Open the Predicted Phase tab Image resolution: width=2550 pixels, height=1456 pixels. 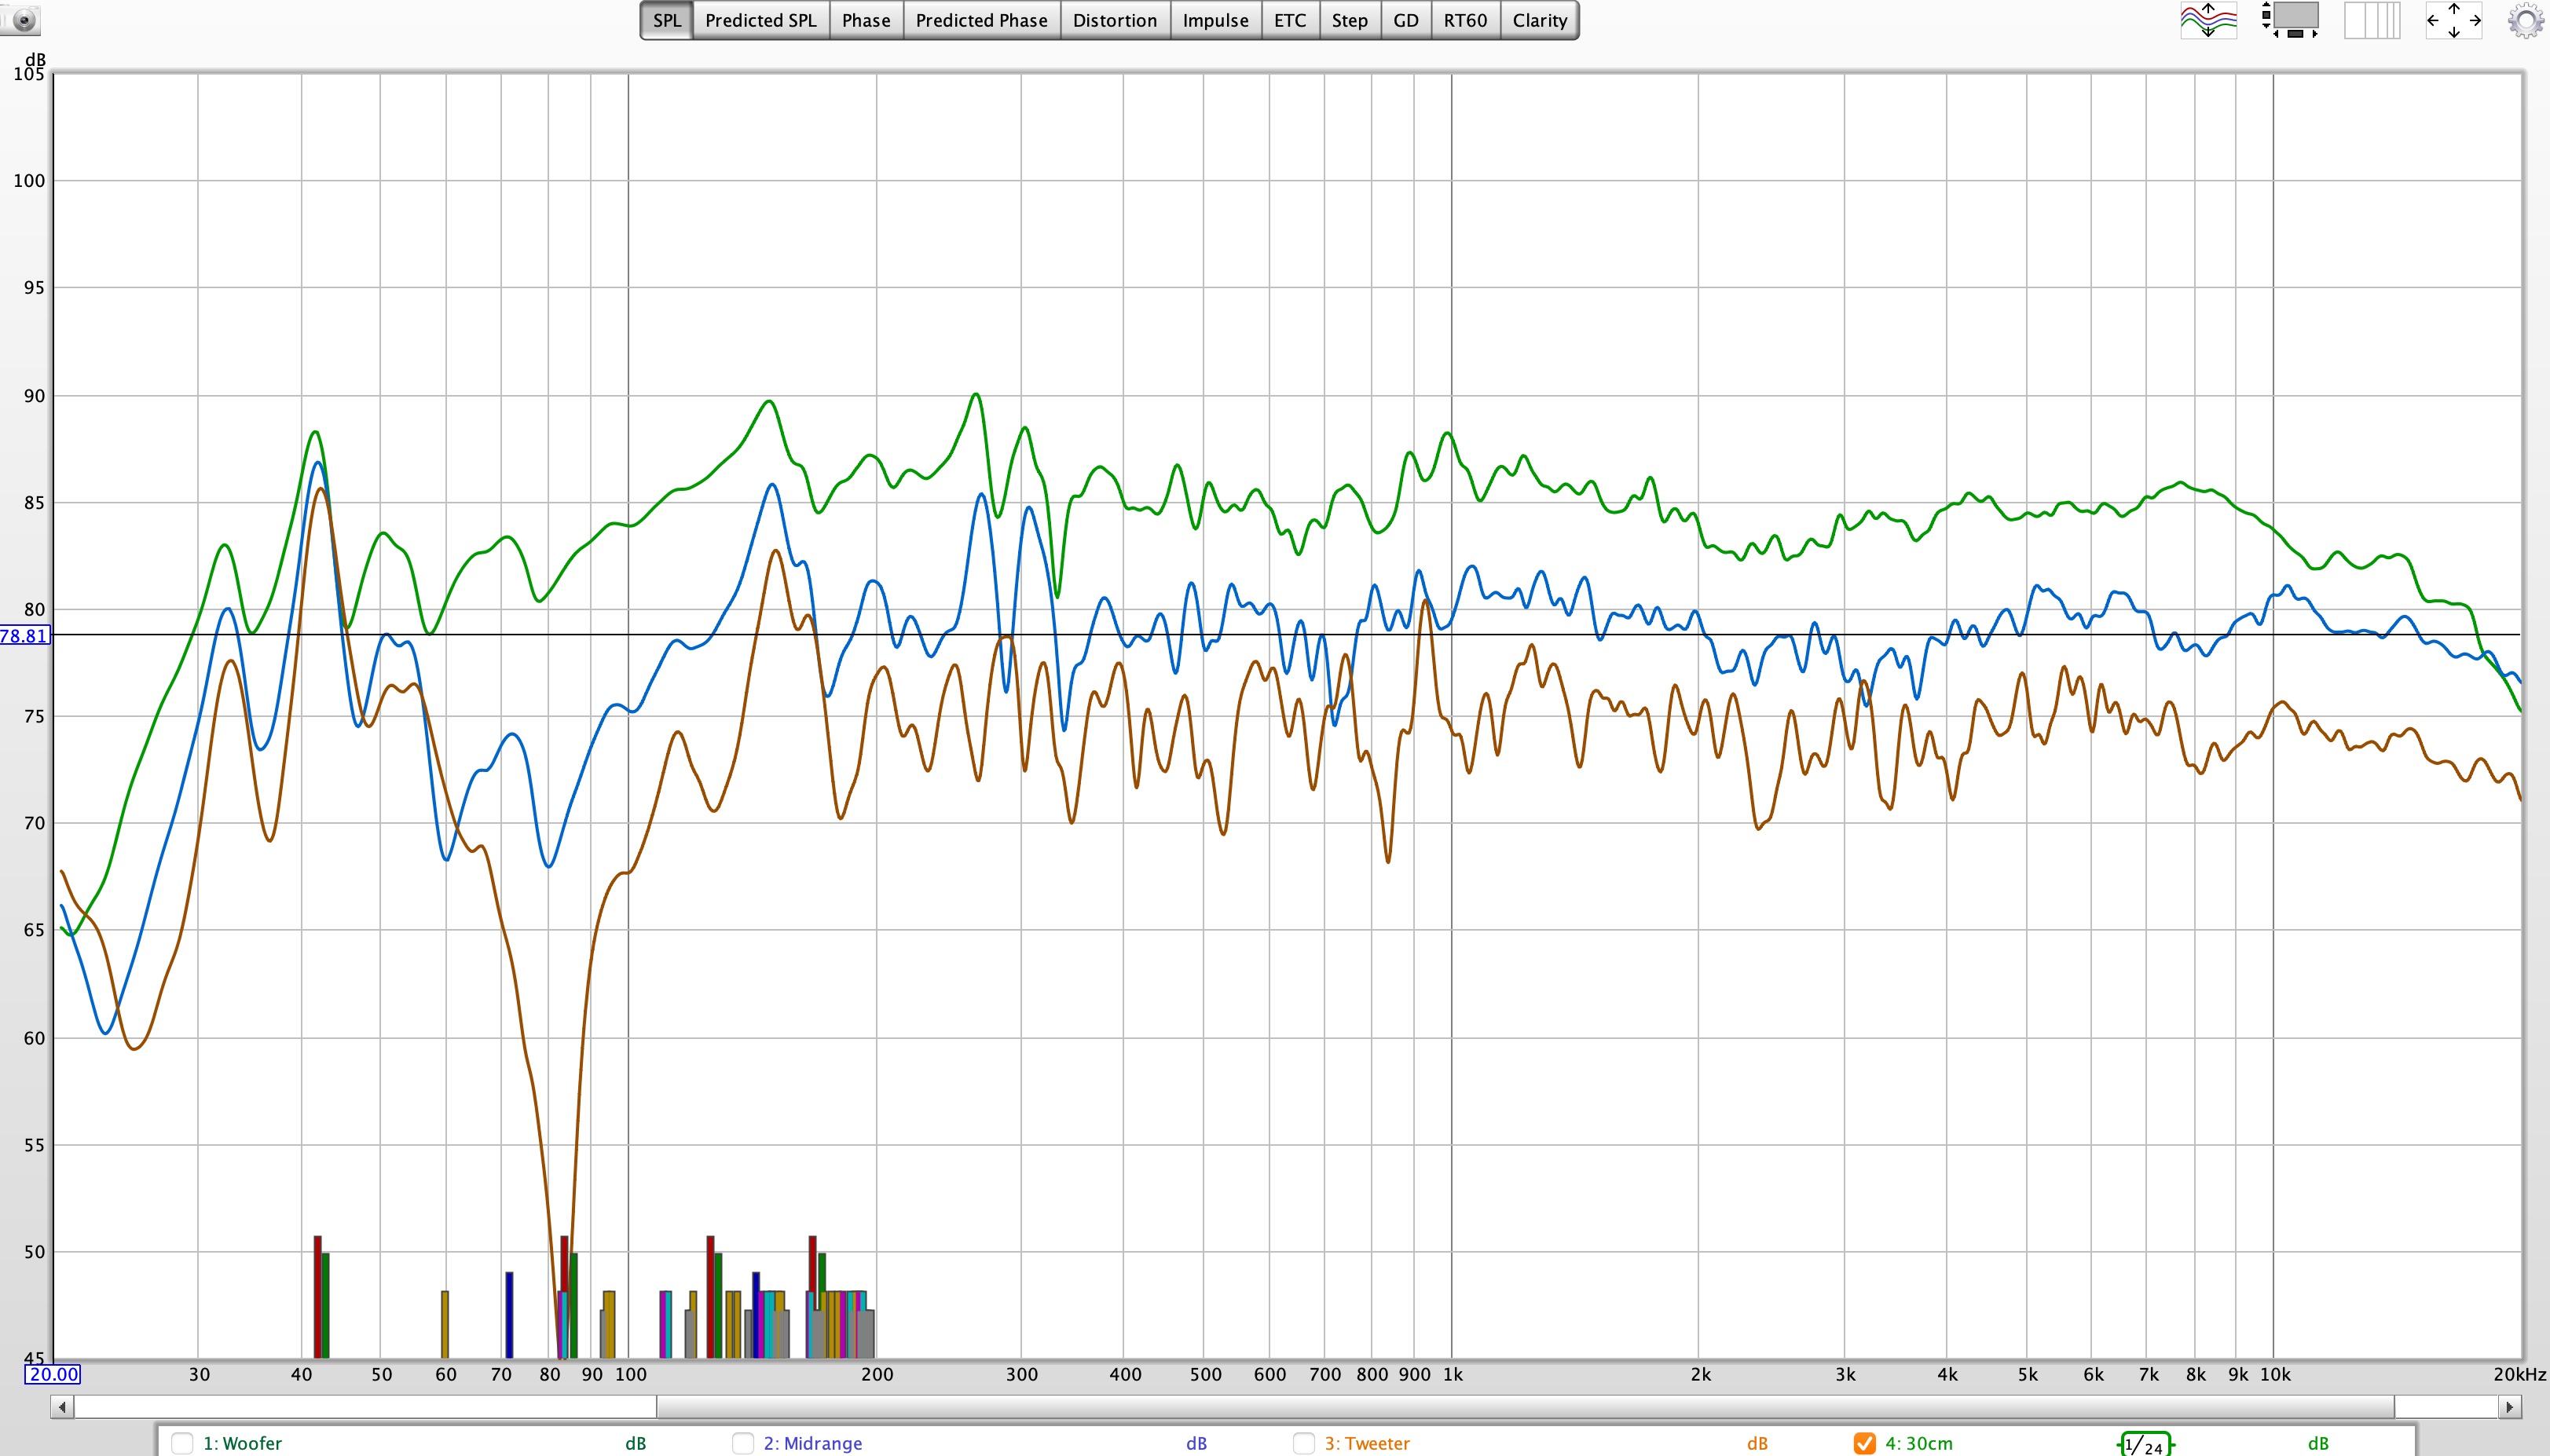point(981,20)
